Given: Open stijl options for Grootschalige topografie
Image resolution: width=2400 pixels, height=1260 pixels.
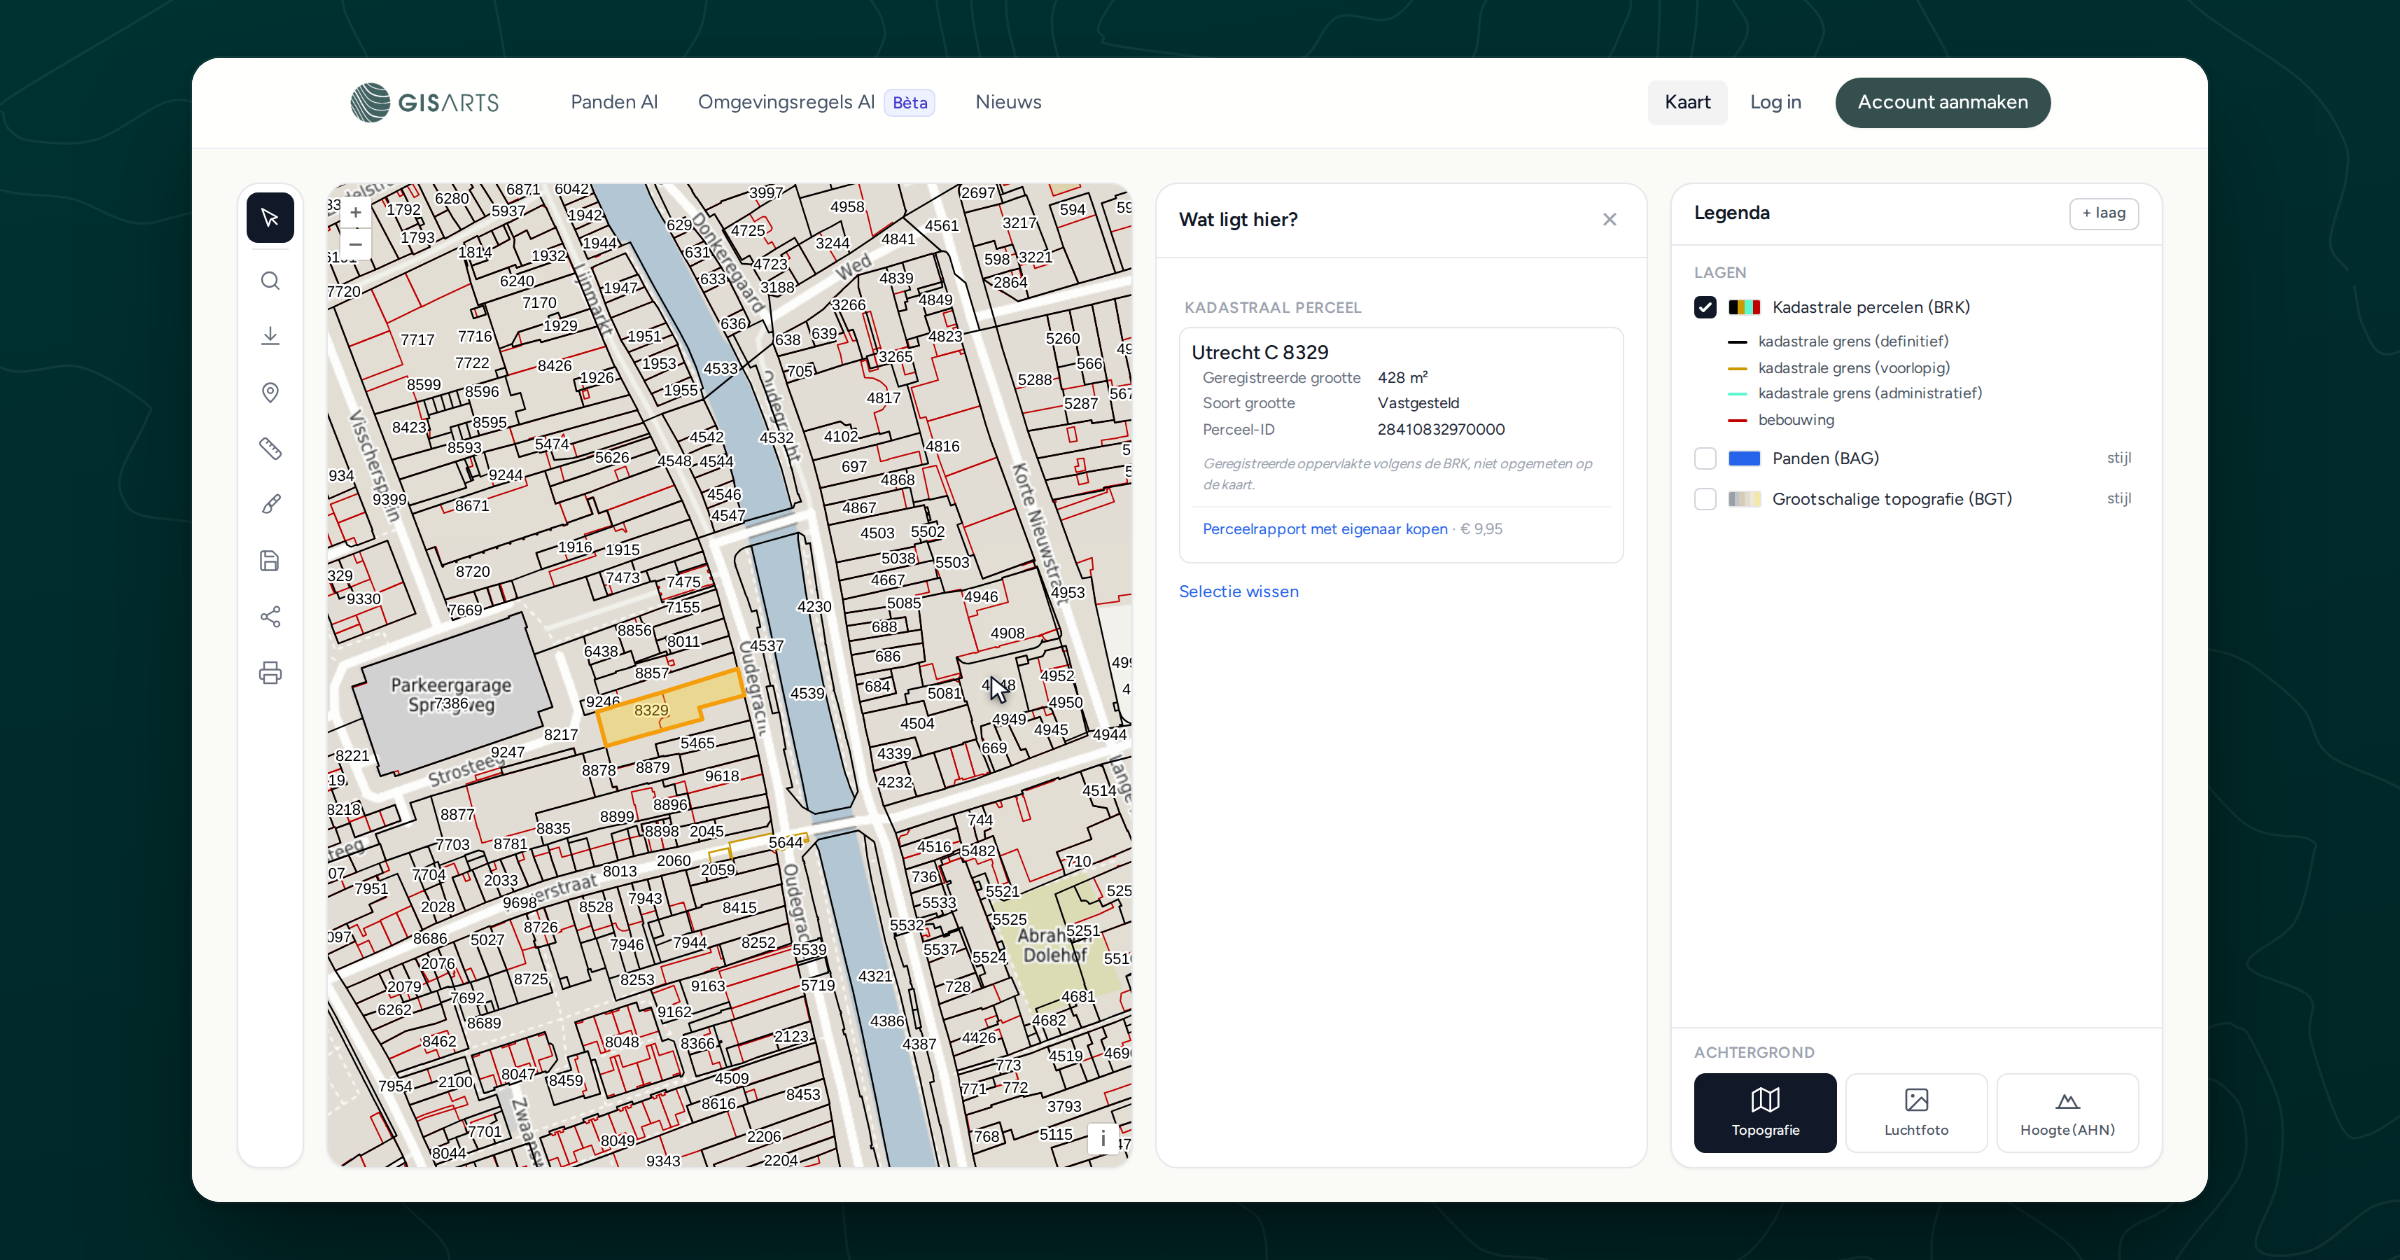Looking at the screenshot, I should click(x=2118, y=499).
